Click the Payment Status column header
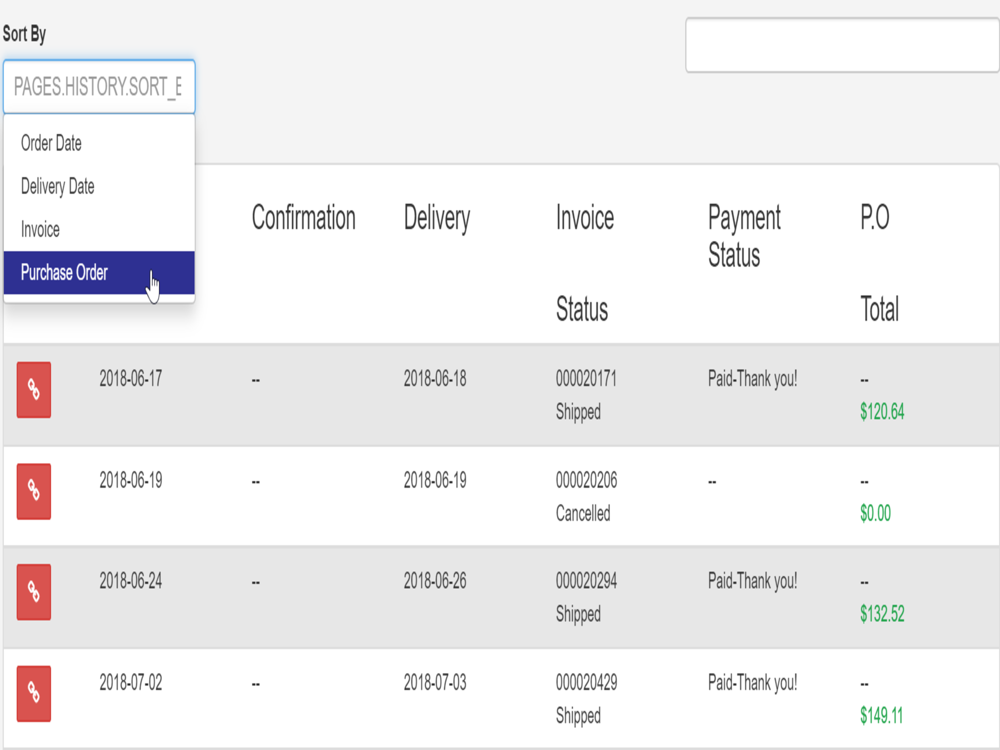Viewport: 1000px width, 750px height. (x=744, y=236)
